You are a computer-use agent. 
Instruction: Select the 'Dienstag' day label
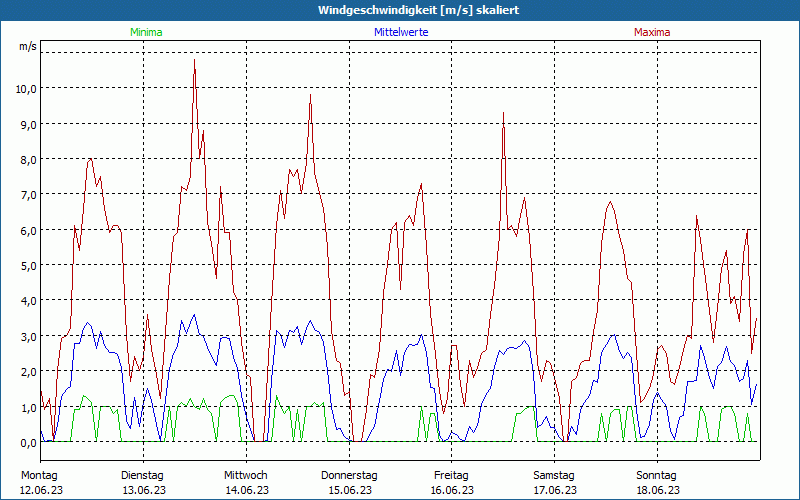click(x=142, y=475)
